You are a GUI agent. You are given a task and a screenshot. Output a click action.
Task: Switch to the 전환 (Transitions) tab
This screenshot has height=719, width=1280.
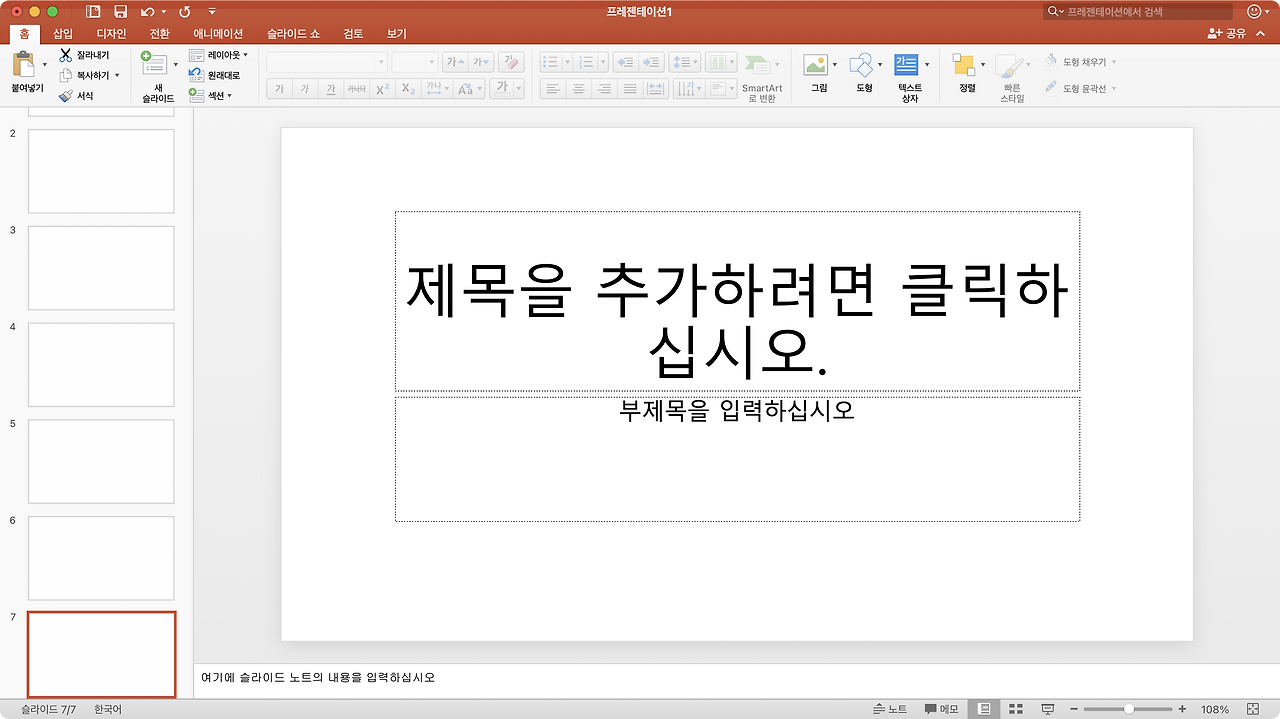coord(160,33)
